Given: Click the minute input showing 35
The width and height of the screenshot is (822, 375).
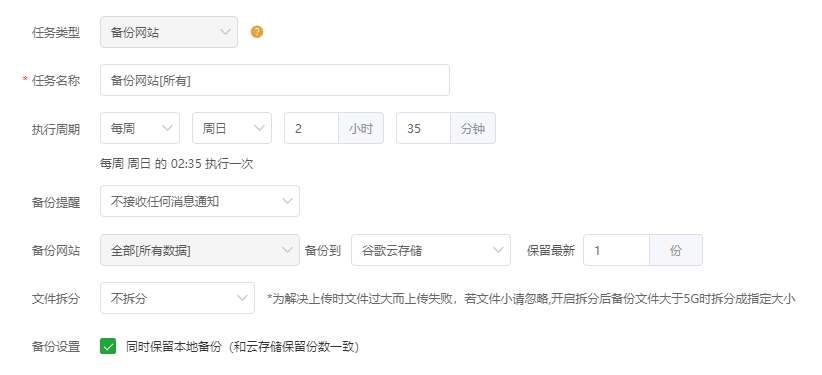Looking at the screenshot, I should 424,128.
